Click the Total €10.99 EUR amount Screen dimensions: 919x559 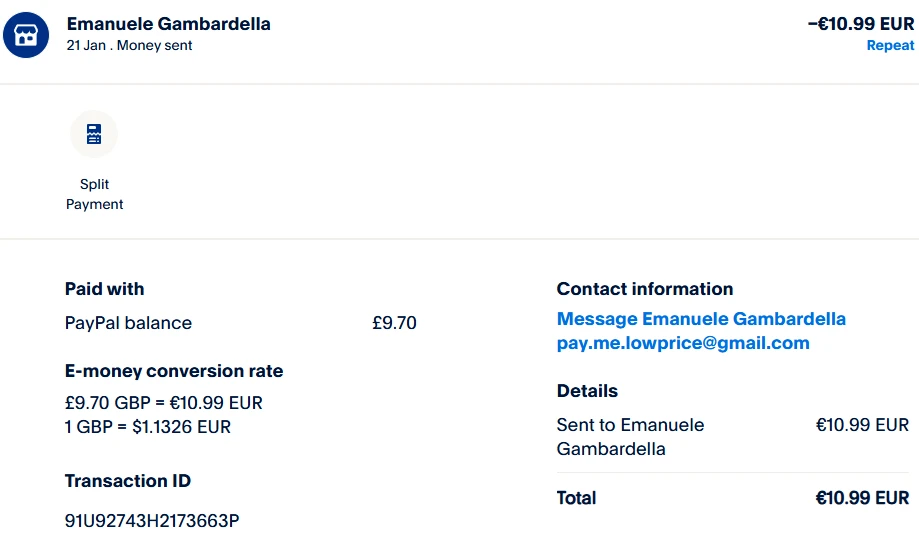pyautogui.click(x=862, y=498)
